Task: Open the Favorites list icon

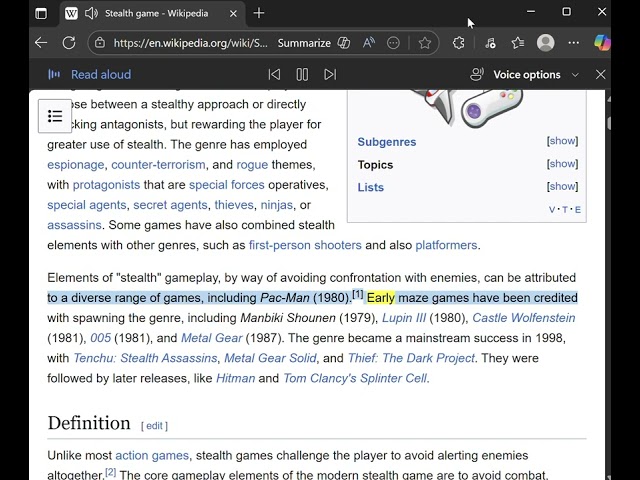Action: pyautogui.click(x=518, y=43)
